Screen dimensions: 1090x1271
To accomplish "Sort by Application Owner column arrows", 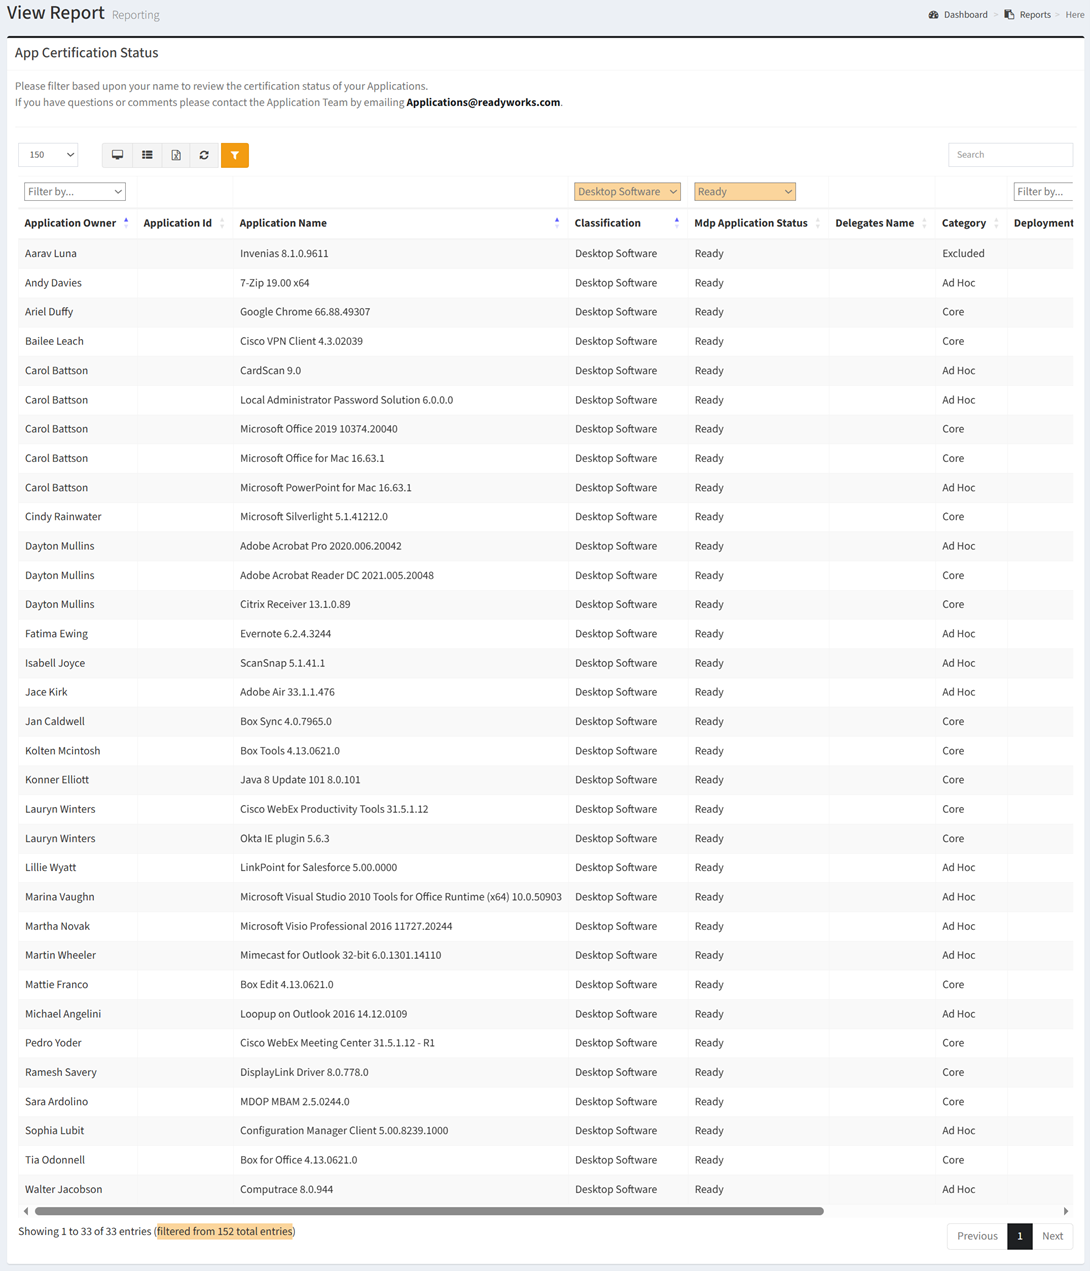I will pyautogui.click(x=126, y=223).
